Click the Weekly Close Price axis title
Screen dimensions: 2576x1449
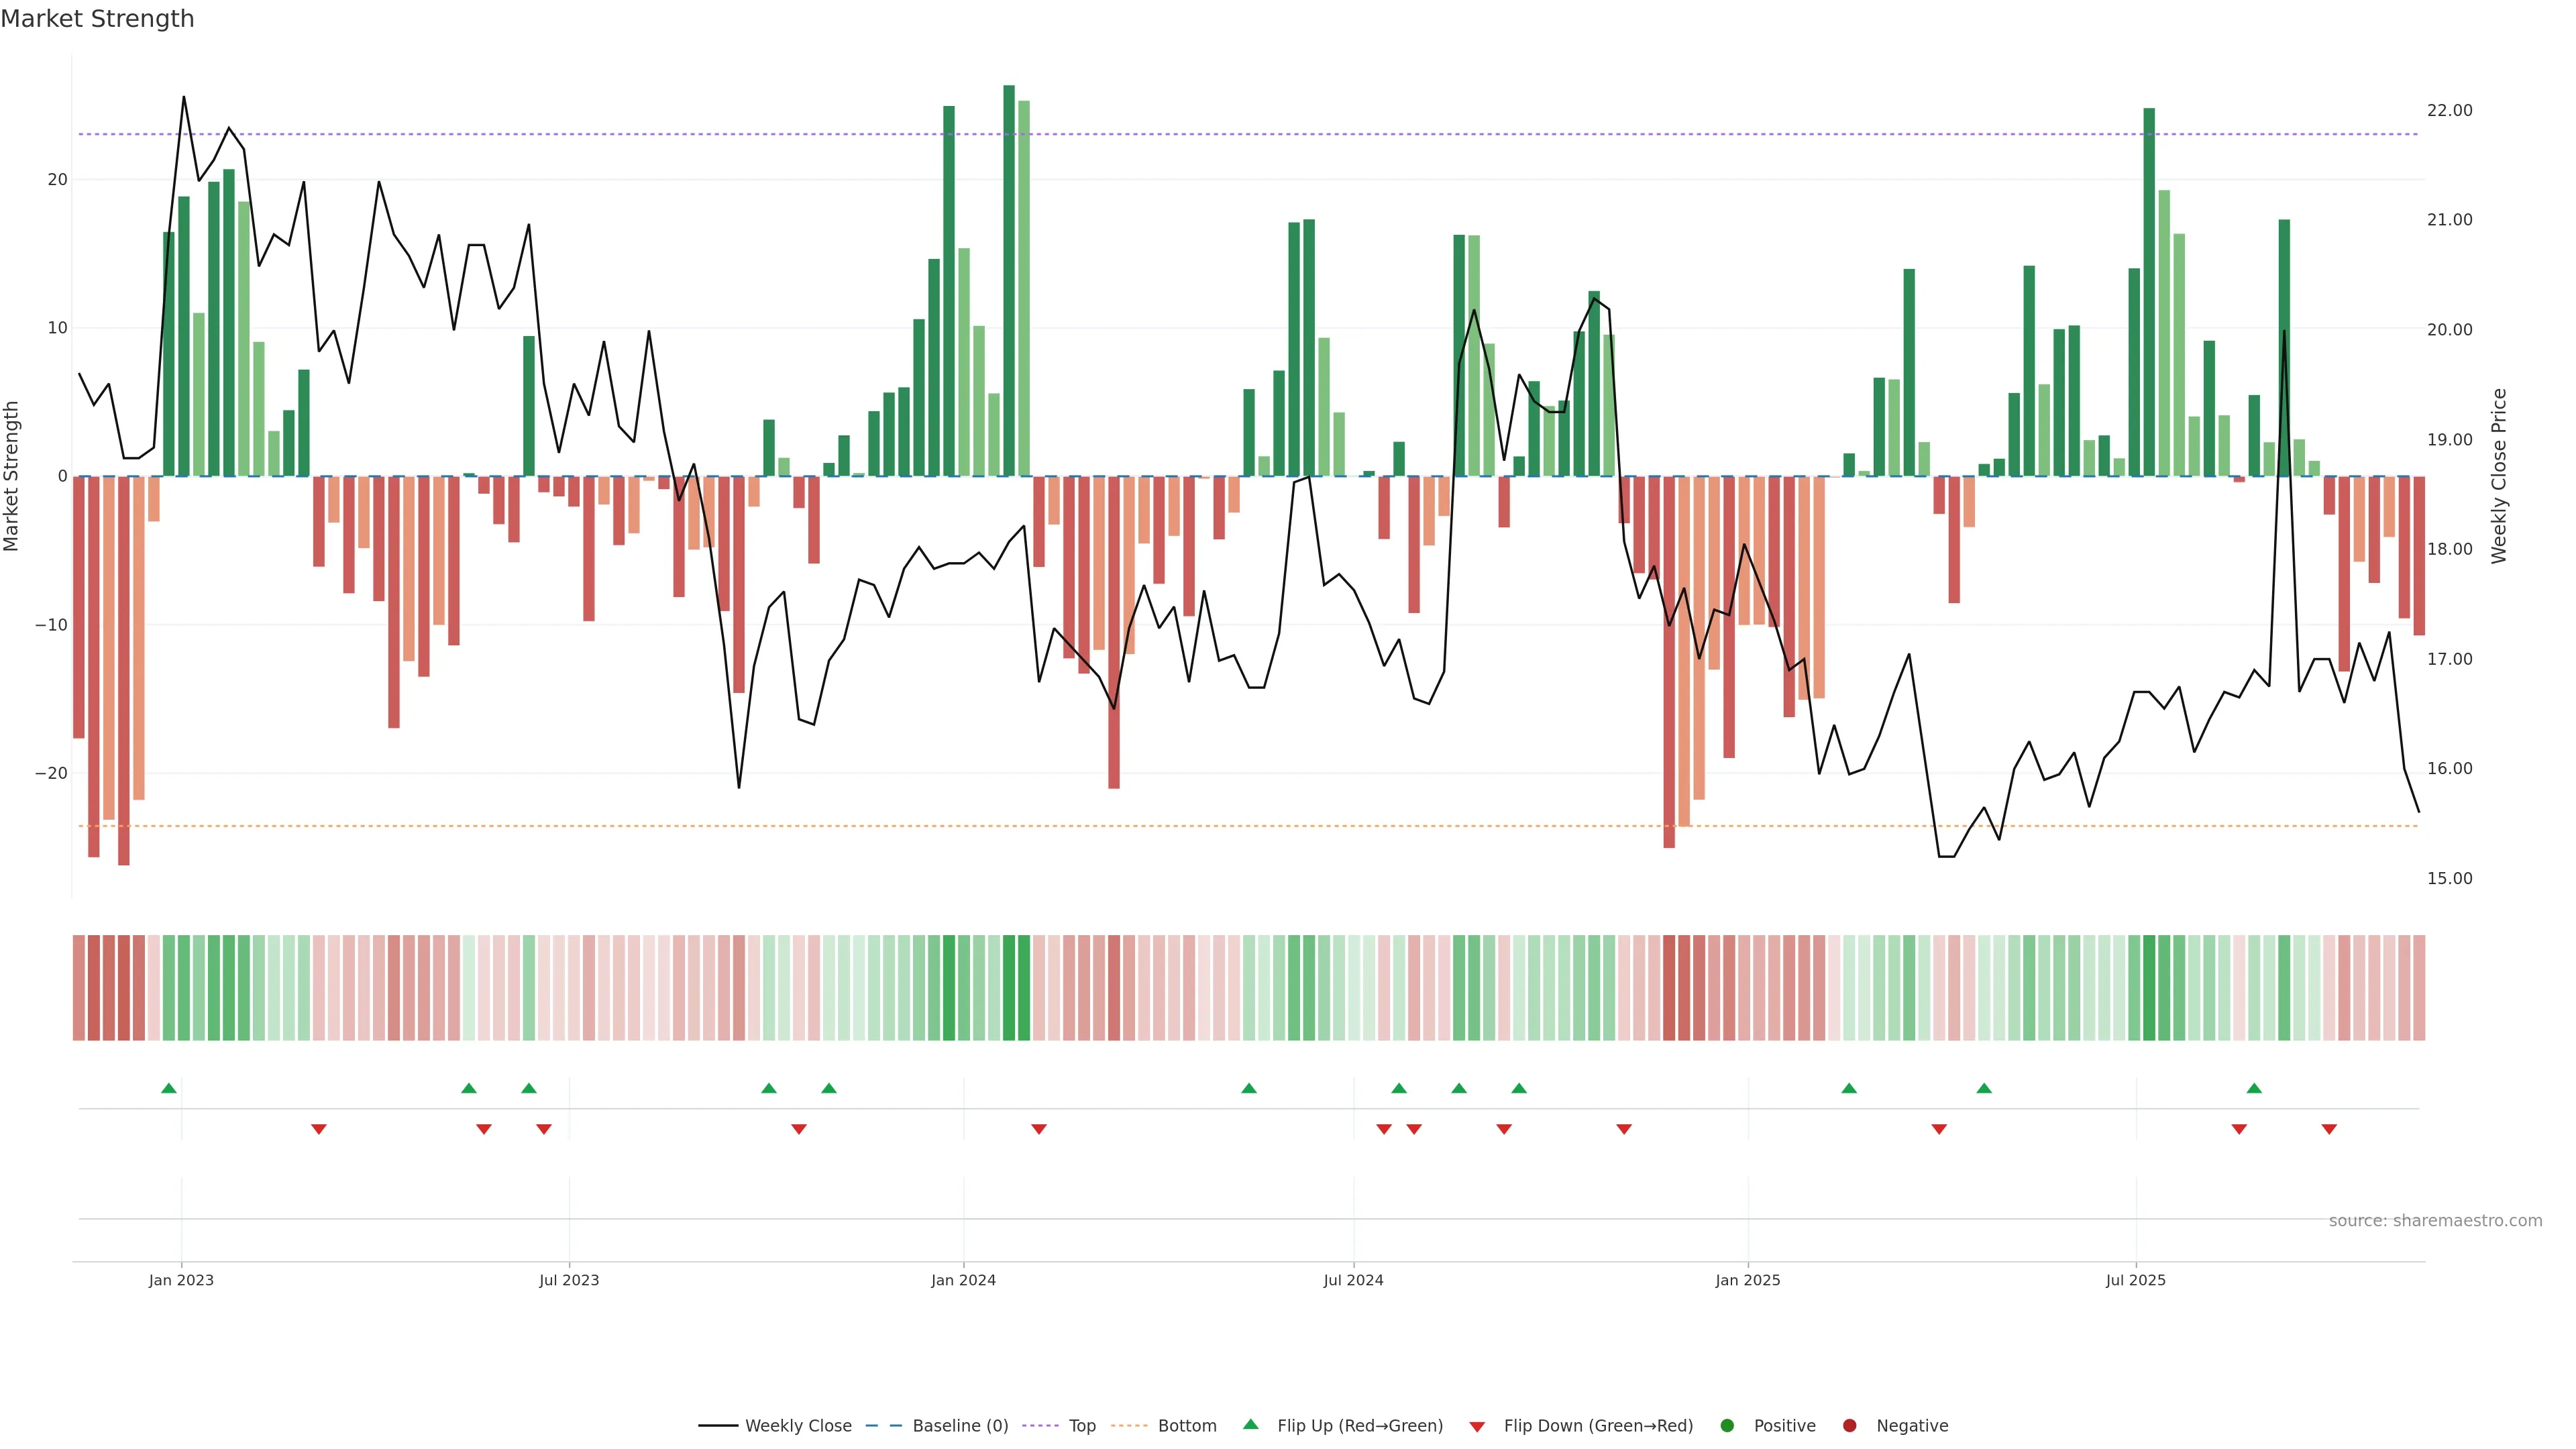2499,476
